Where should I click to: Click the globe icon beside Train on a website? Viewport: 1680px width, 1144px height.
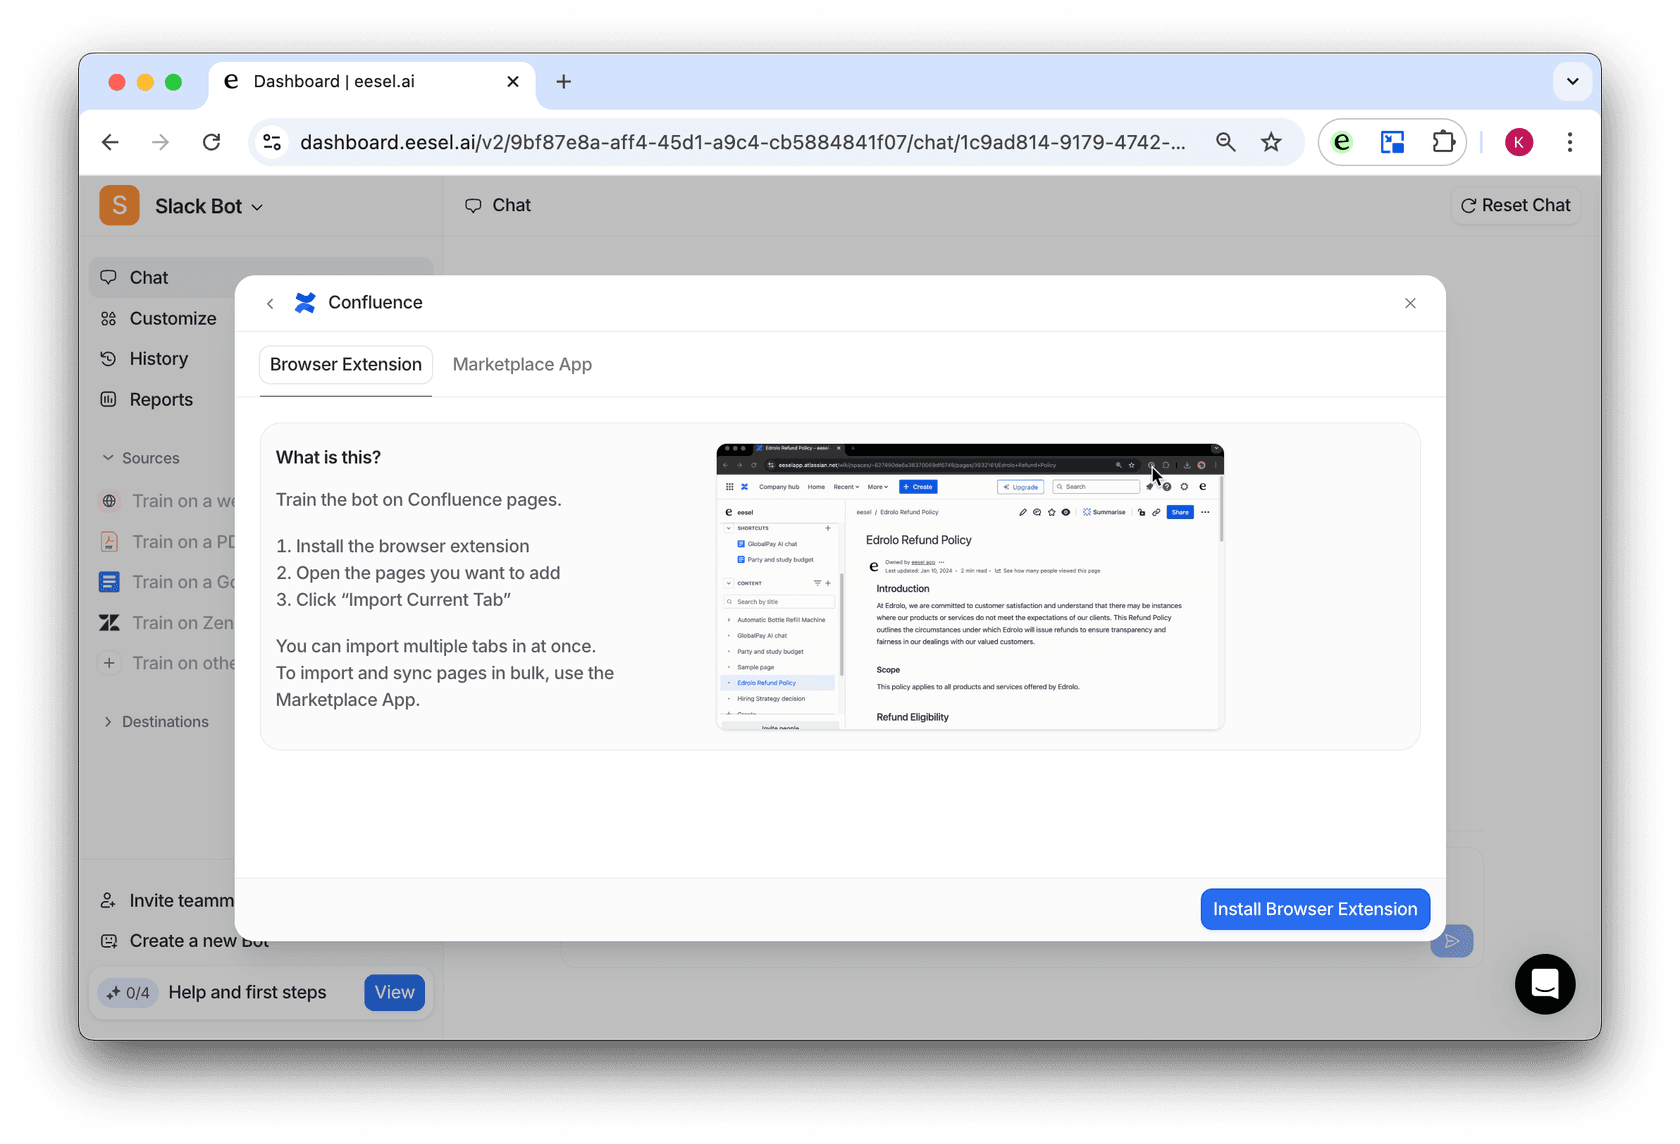point(110,501)
